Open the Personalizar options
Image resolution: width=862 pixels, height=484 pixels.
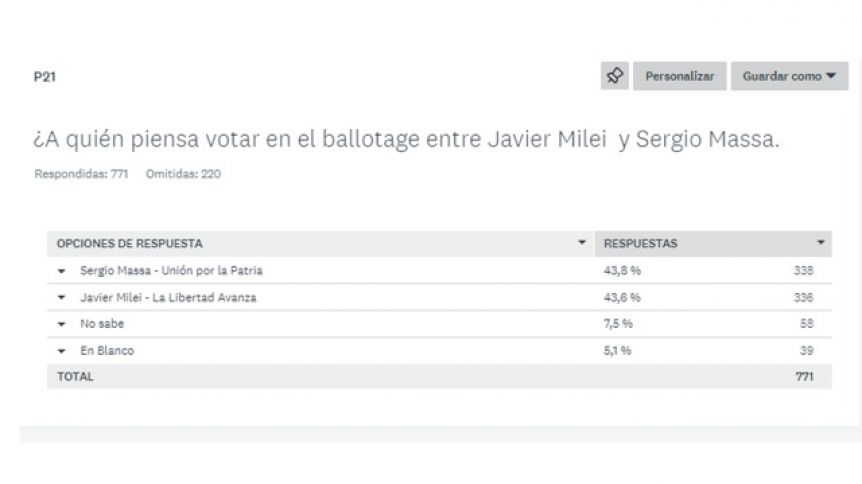pos(679,76)
